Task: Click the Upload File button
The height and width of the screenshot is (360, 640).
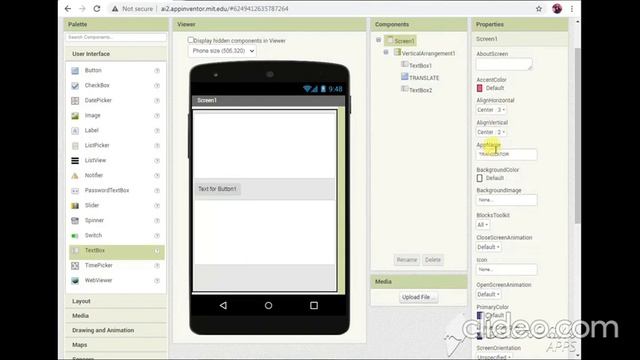Action: click(x=418, y=297)
